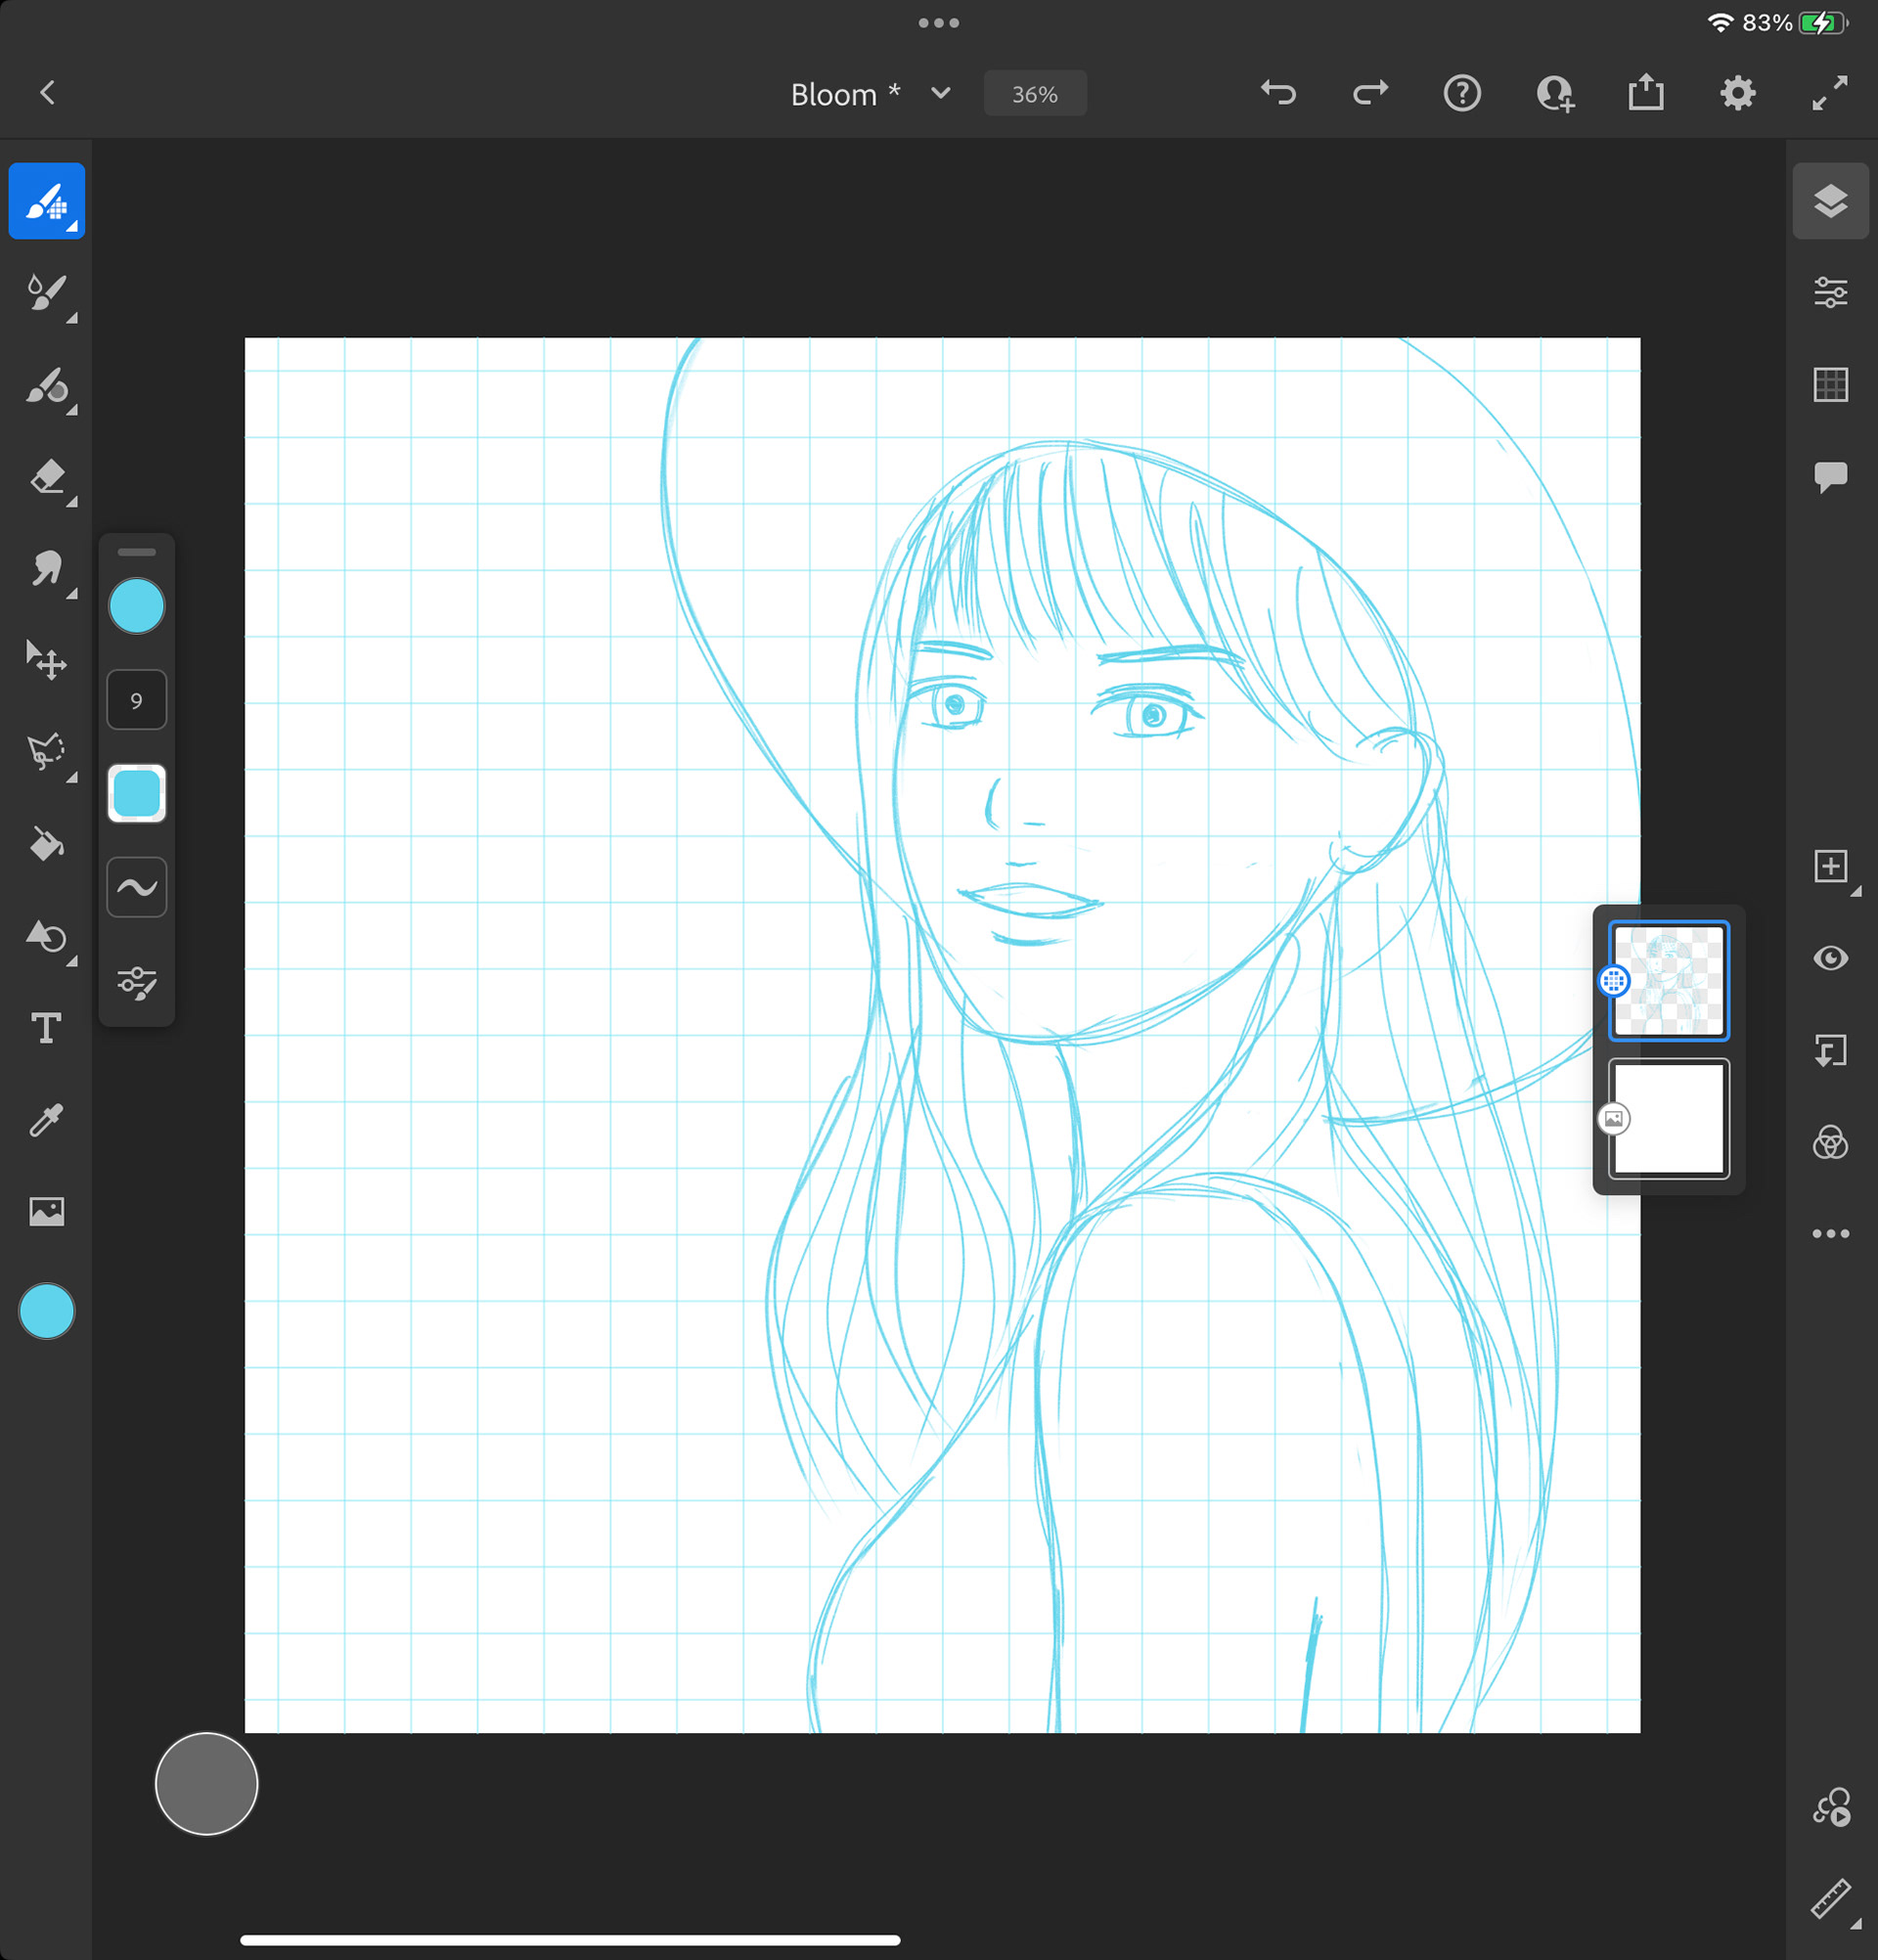Tap the Share export button
Viewport: 1878px width, 1960px height.
pos(1645,93)
